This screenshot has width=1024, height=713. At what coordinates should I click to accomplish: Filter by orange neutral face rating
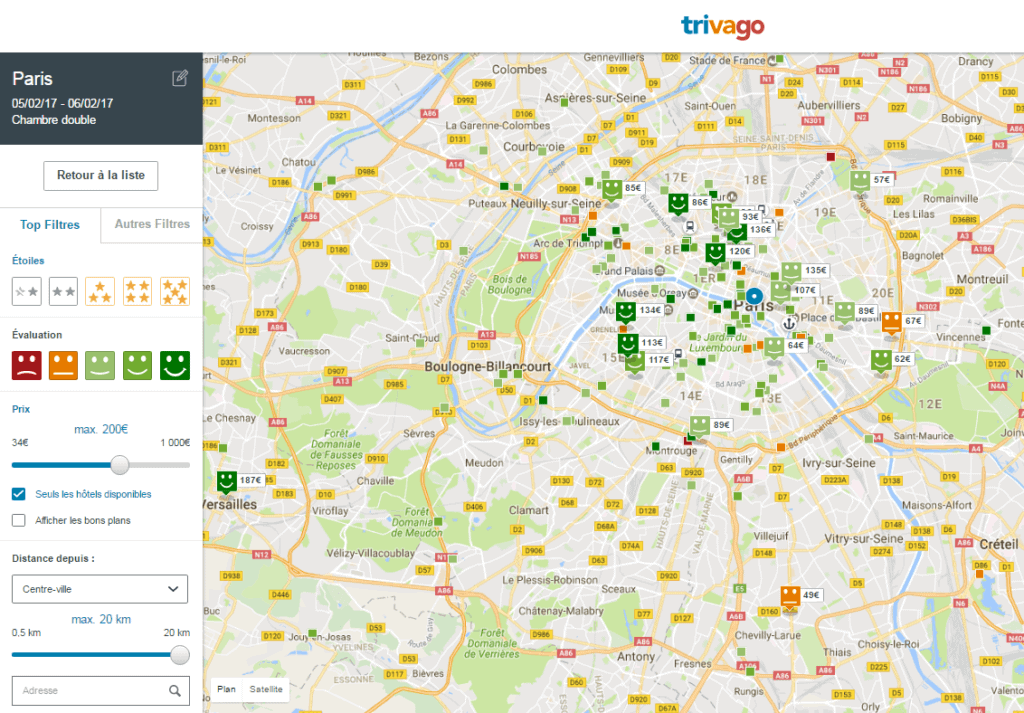[63, 365]
